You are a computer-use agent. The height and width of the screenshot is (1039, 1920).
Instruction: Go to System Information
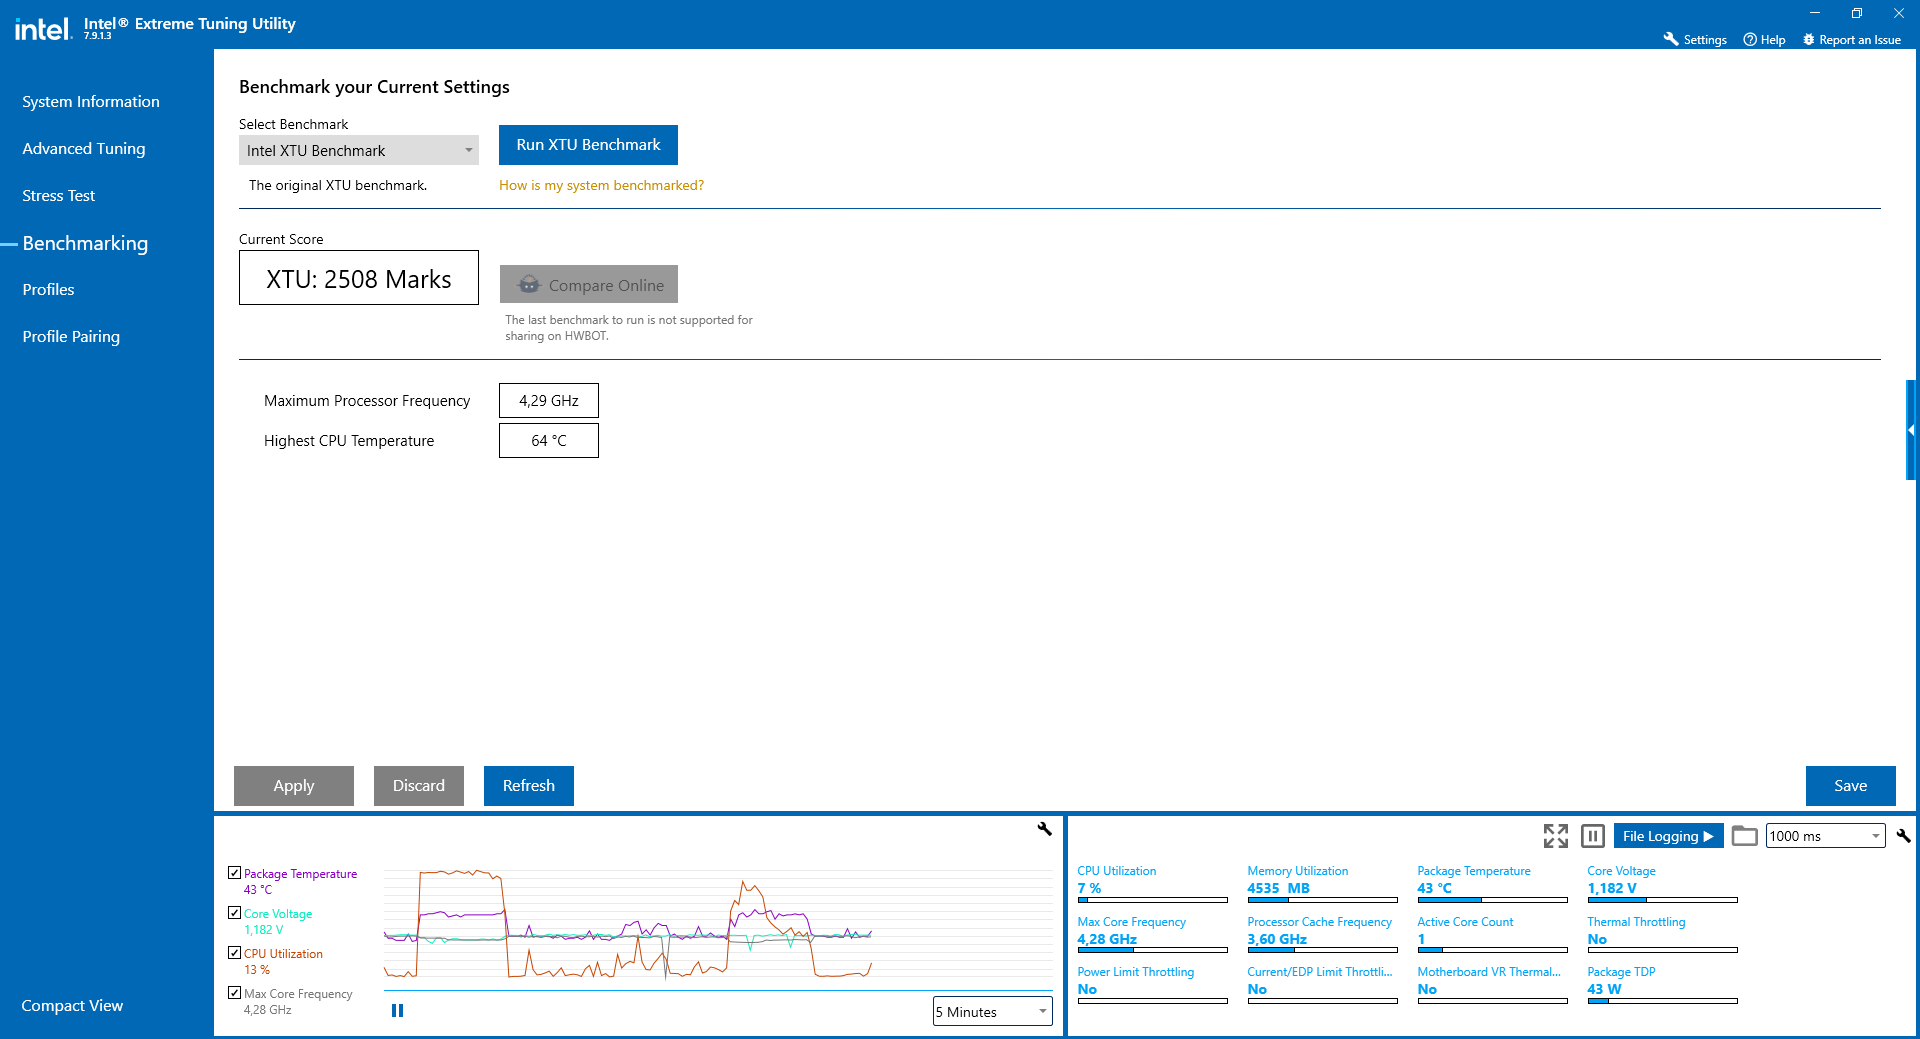coord(91,102)
